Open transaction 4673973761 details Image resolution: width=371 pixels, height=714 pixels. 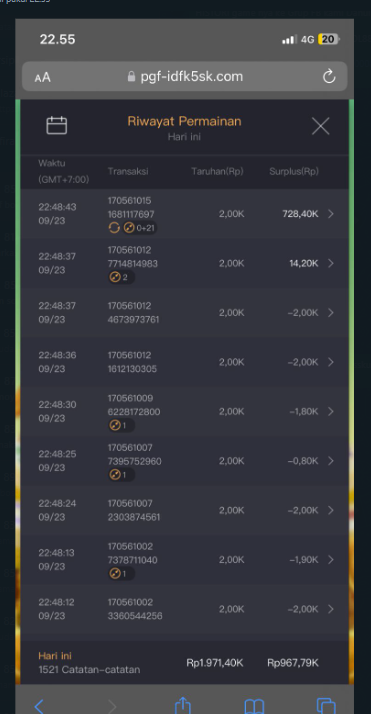pos(184,312)
